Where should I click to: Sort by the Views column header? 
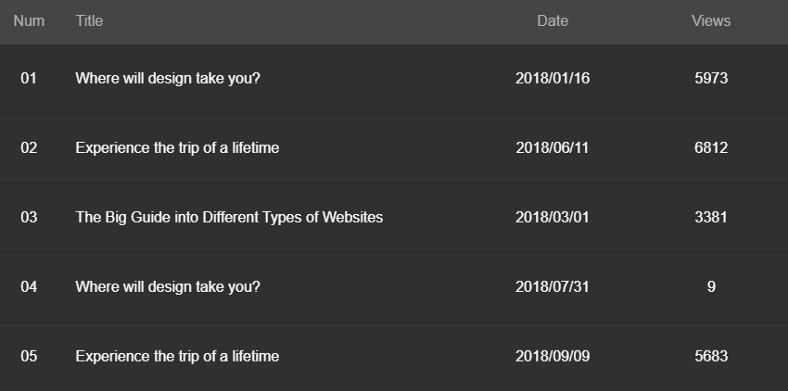coord(711,21)
